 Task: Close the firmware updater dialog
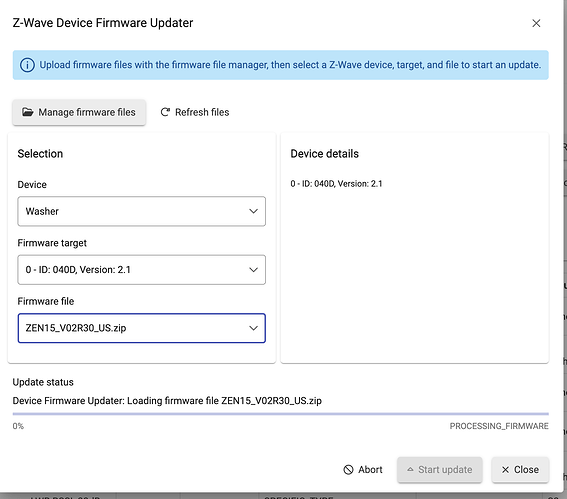[x=520, y=470]
